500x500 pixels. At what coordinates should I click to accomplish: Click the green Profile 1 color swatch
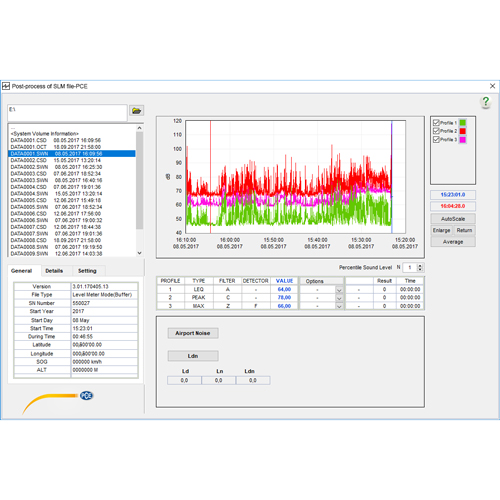(463, 123)
